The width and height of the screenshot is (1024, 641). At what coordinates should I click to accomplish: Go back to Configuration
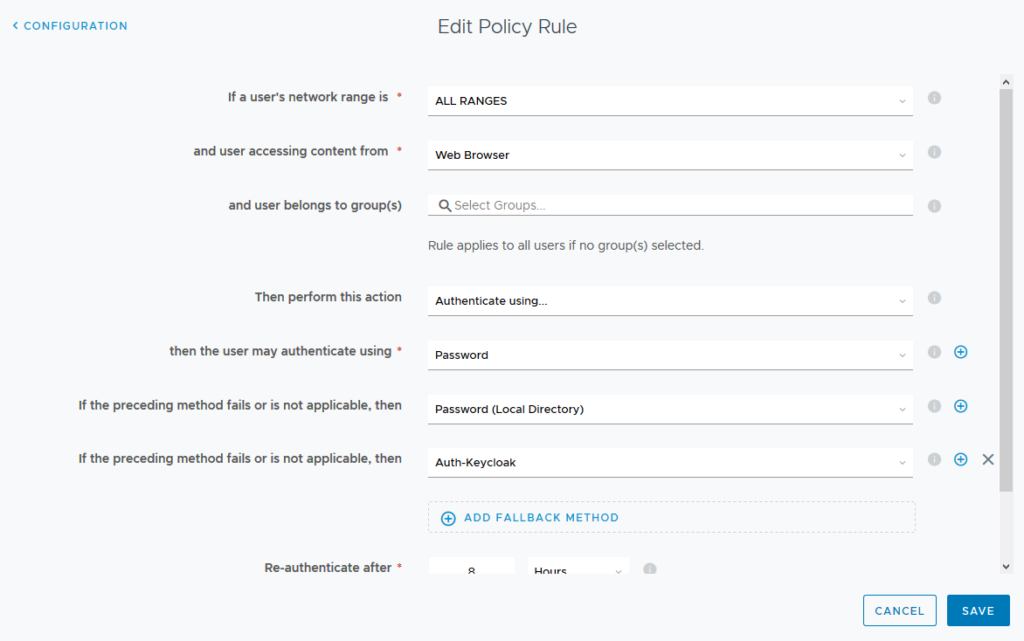click(70, 26)
